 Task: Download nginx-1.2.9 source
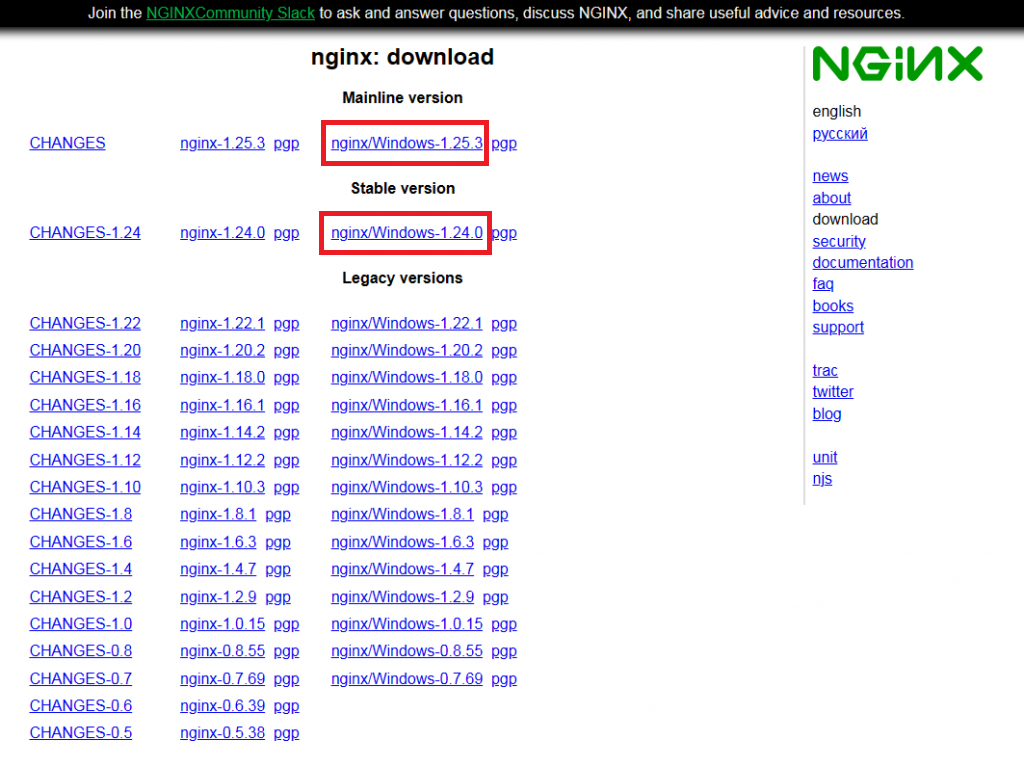pos(218,596)
